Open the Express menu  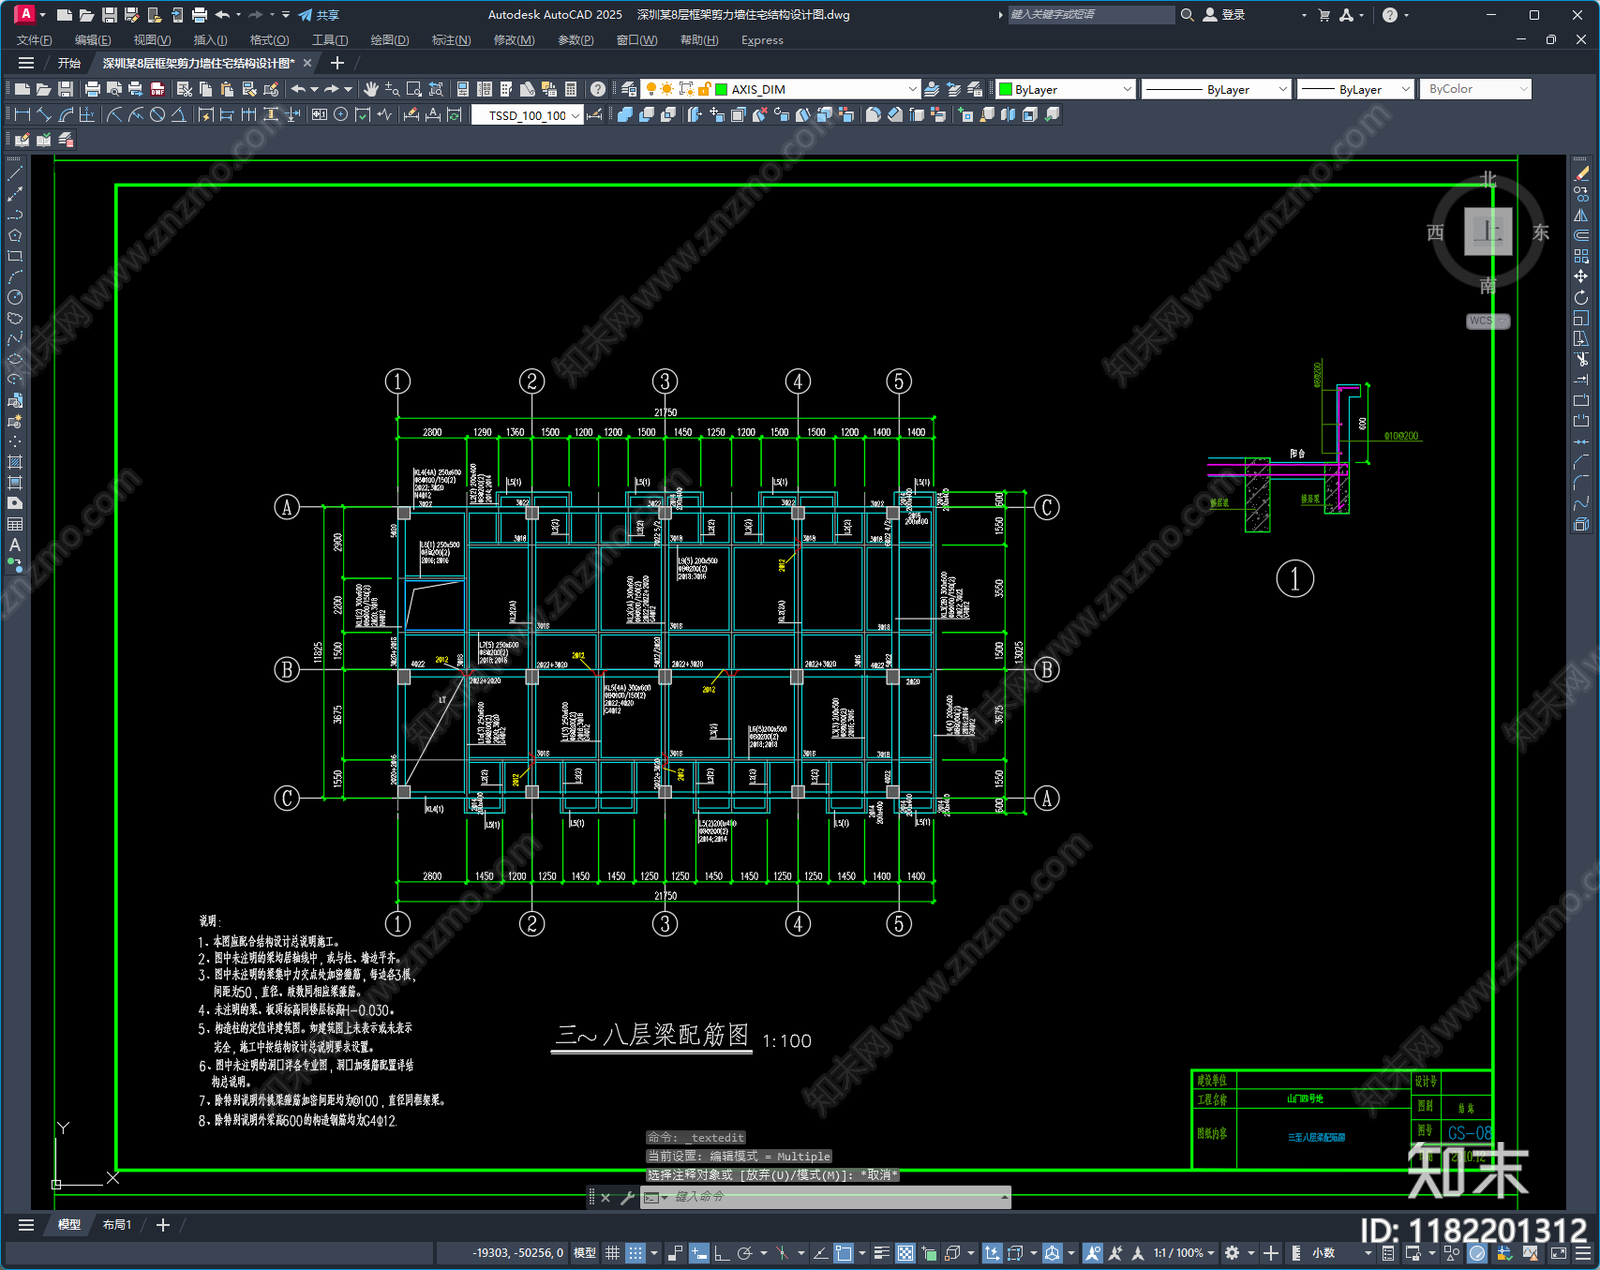pos(762,40)
